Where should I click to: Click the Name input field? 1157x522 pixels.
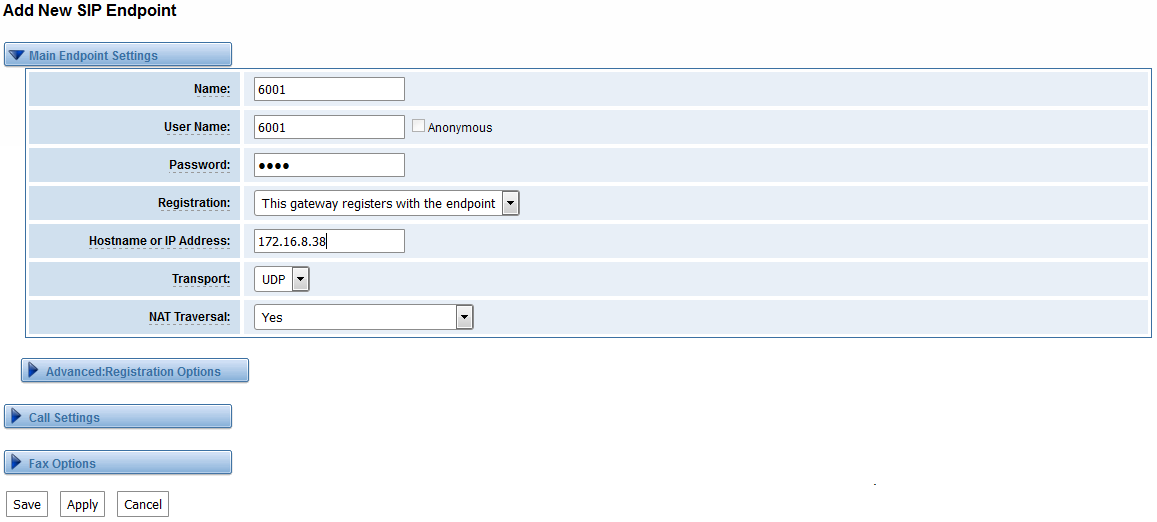tap(329, 89)
